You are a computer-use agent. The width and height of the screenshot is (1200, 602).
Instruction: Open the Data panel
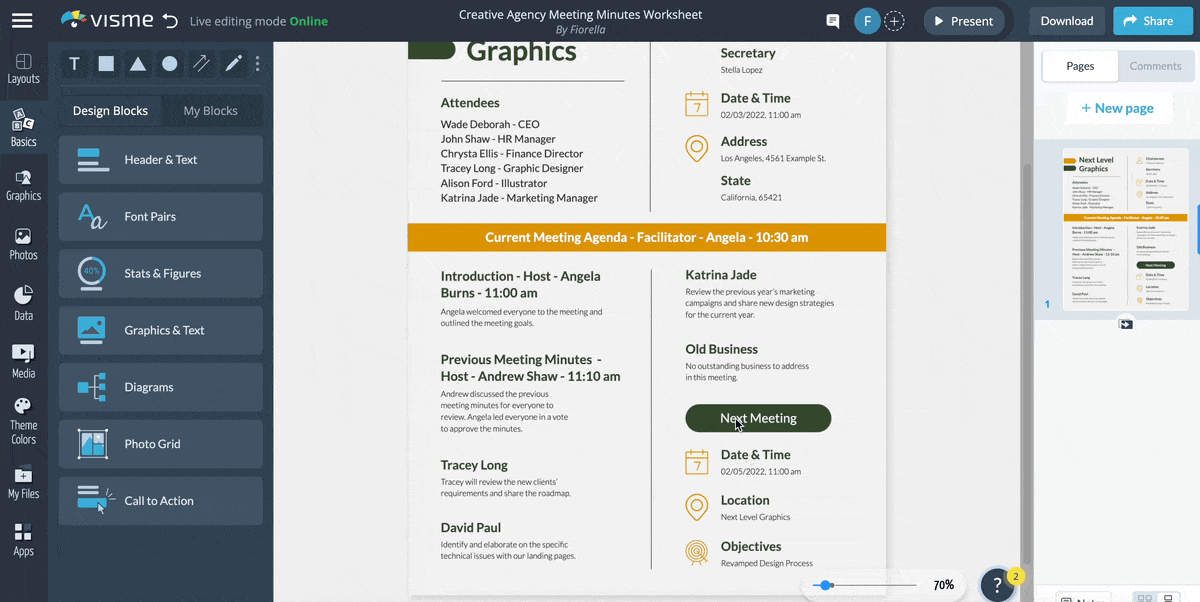23,301
